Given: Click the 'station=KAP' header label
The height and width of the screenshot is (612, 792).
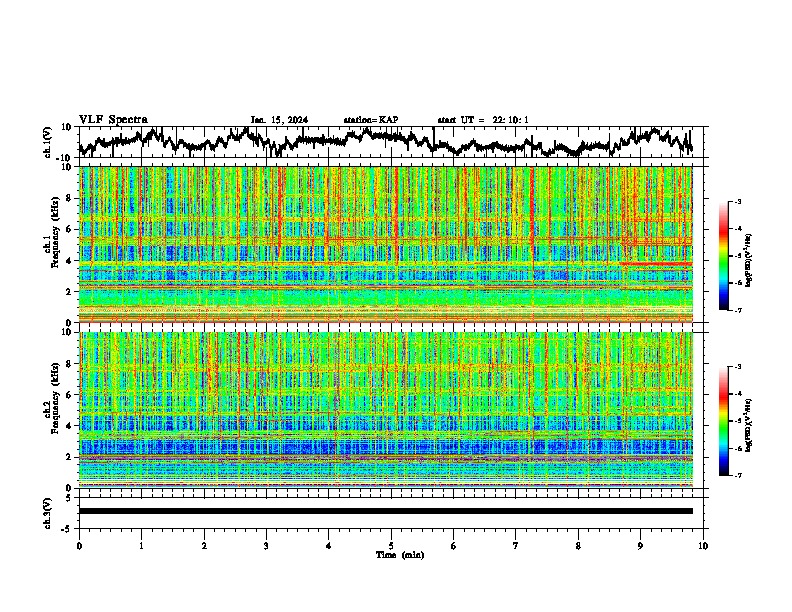Looking at the screenshot, I should (371, 120).
